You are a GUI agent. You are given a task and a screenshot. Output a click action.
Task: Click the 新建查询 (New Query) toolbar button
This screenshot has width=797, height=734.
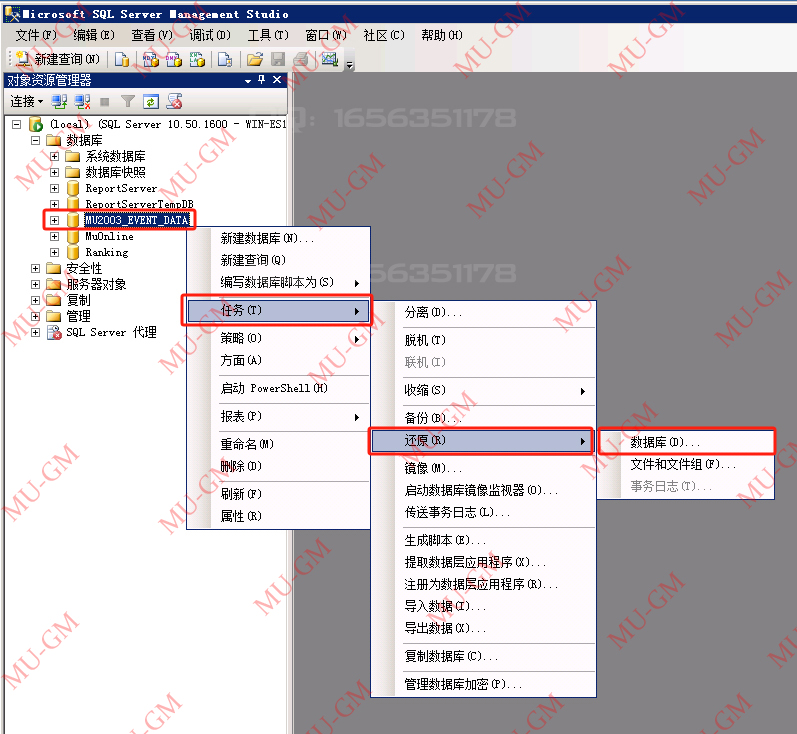(57, 59)
